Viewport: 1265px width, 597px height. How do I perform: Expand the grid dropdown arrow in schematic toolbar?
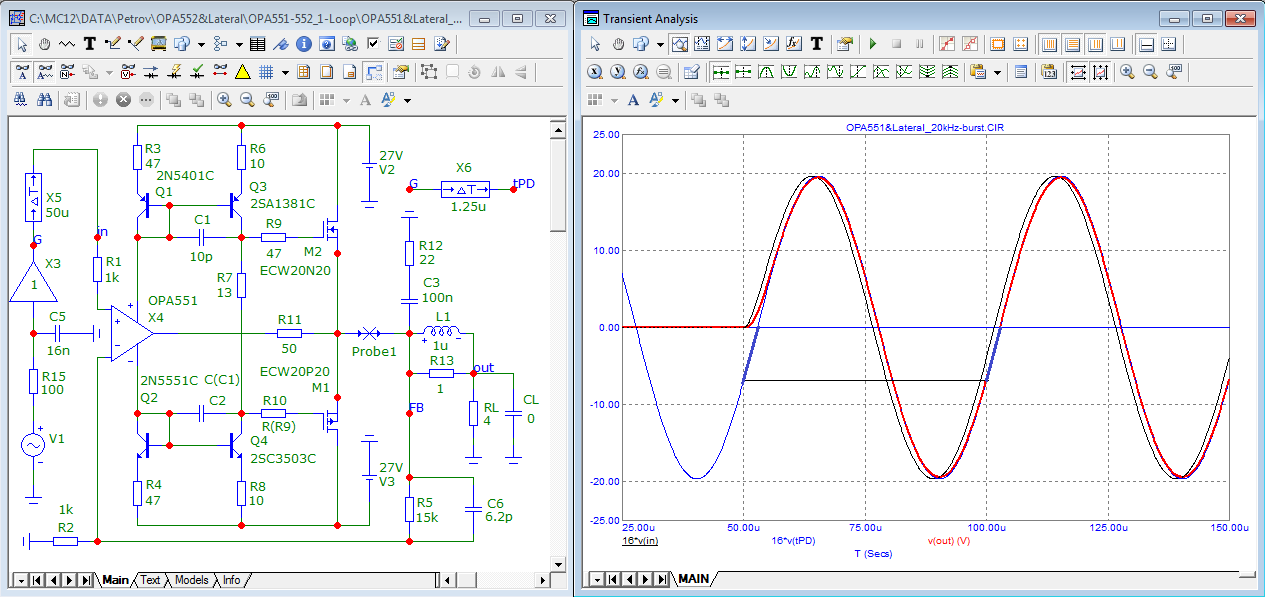click(285, 72)
